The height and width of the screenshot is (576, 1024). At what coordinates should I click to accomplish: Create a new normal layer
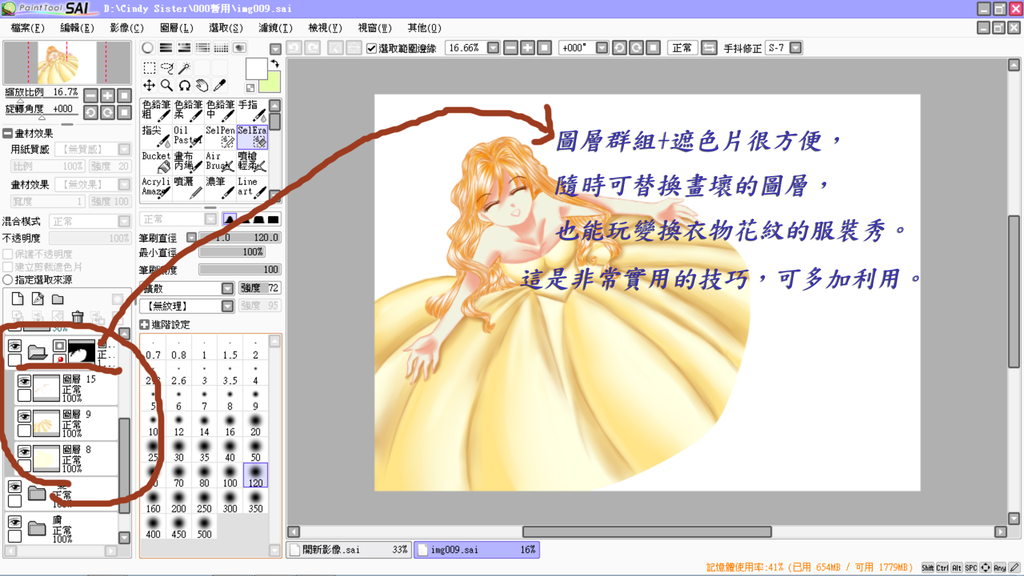coord(18,299)
